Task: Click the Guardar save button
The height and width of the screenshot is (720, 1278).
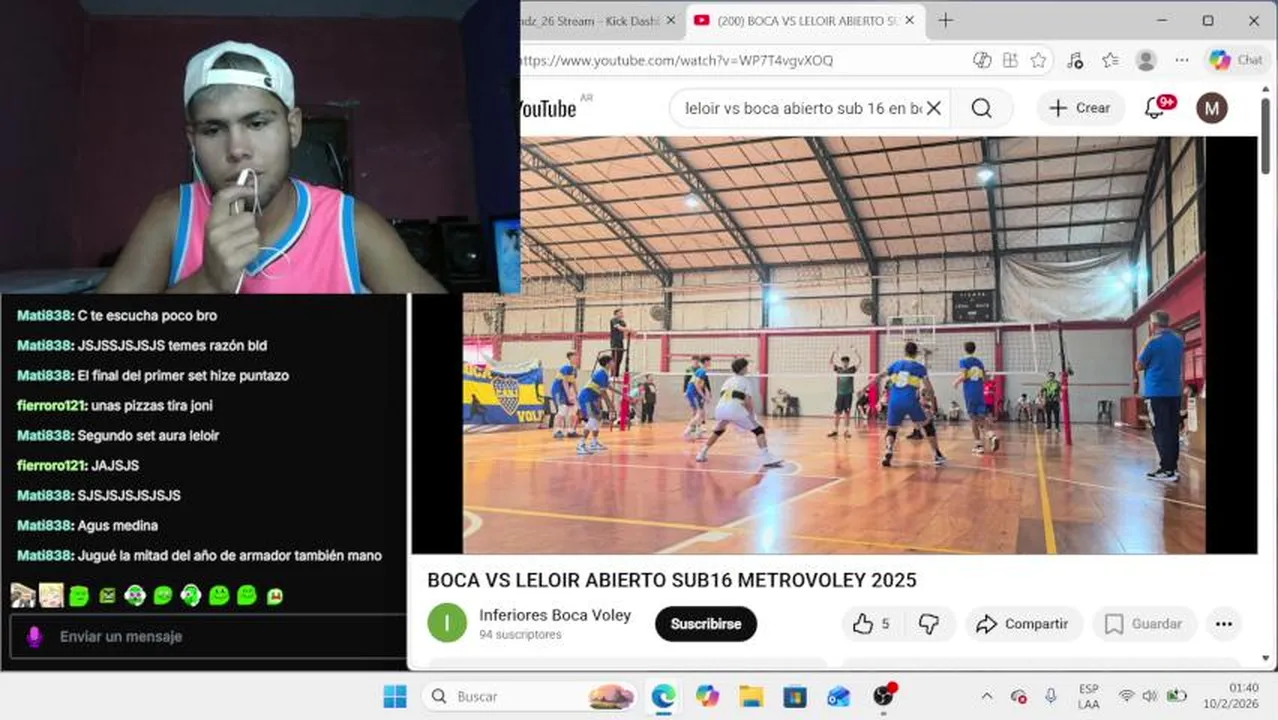Action: pyautogui.click(x=1144, y=624)
